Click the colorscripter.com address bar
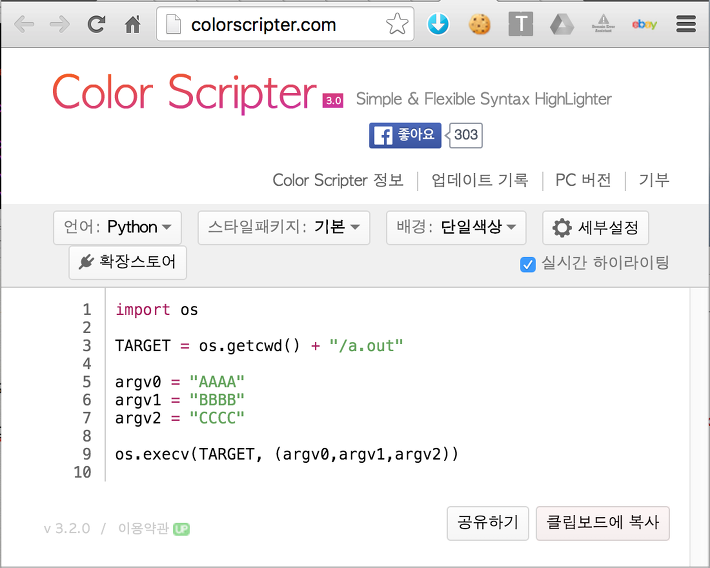 [x=285, y=24]
